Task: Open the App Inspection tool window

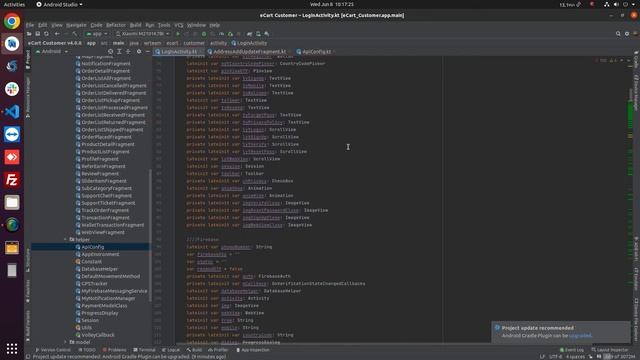Action: (253, 350)
